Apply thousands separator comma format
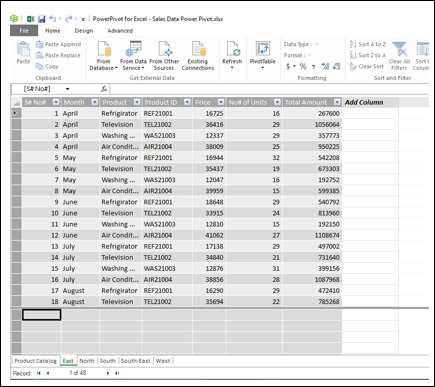435x387 pixels. click(313, 67)
